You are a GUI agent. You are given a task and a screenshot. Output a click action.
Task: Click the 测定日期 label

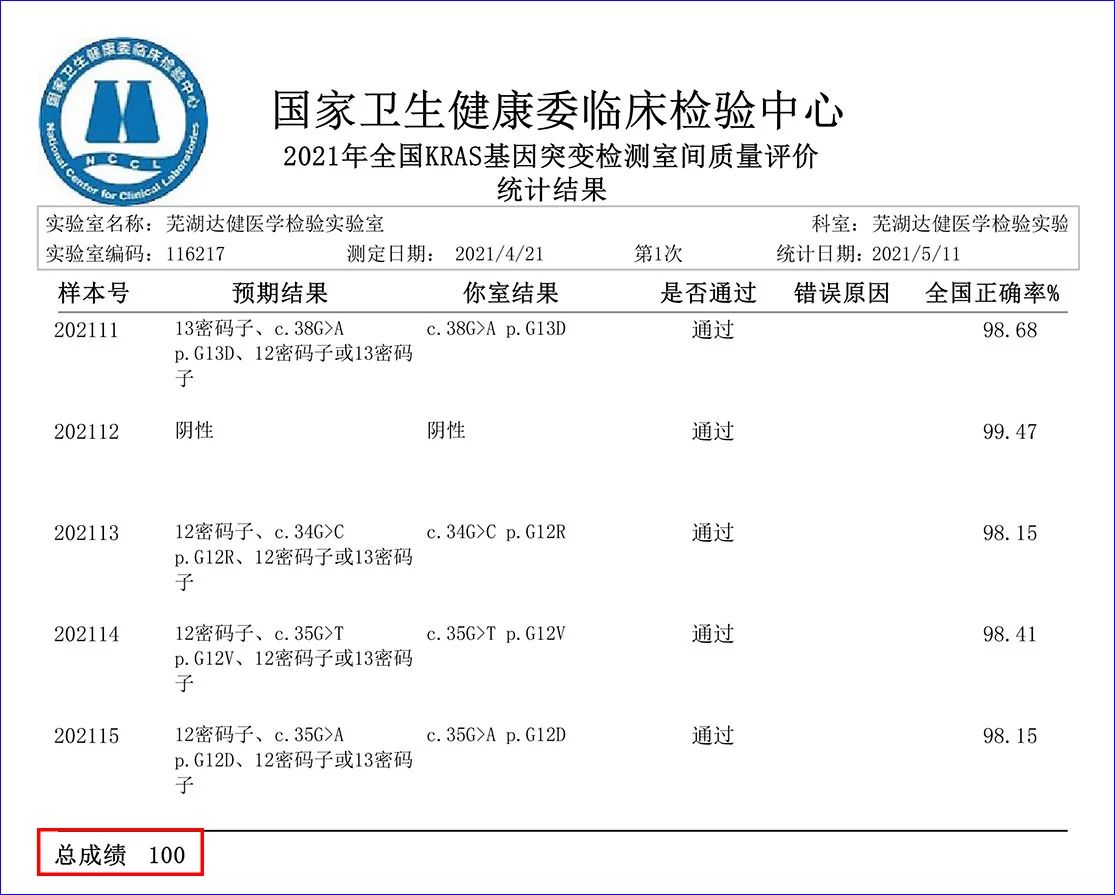coord(390,254)
